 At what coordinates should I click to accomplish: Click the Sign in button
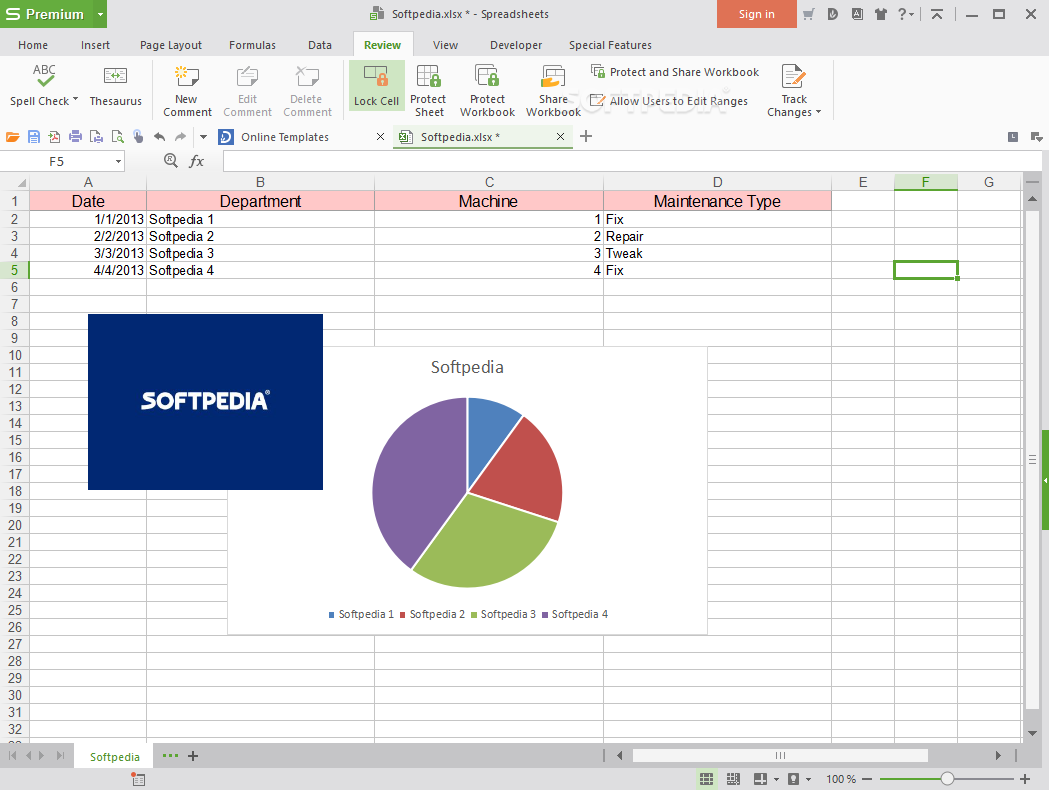757,14
